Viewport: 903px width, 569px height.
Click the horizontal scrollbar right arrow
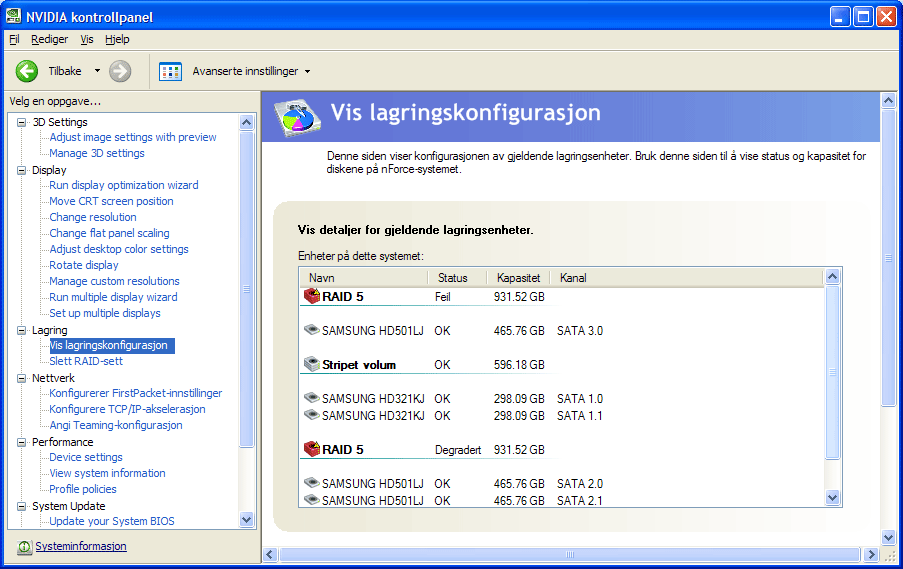click(871, 555)
